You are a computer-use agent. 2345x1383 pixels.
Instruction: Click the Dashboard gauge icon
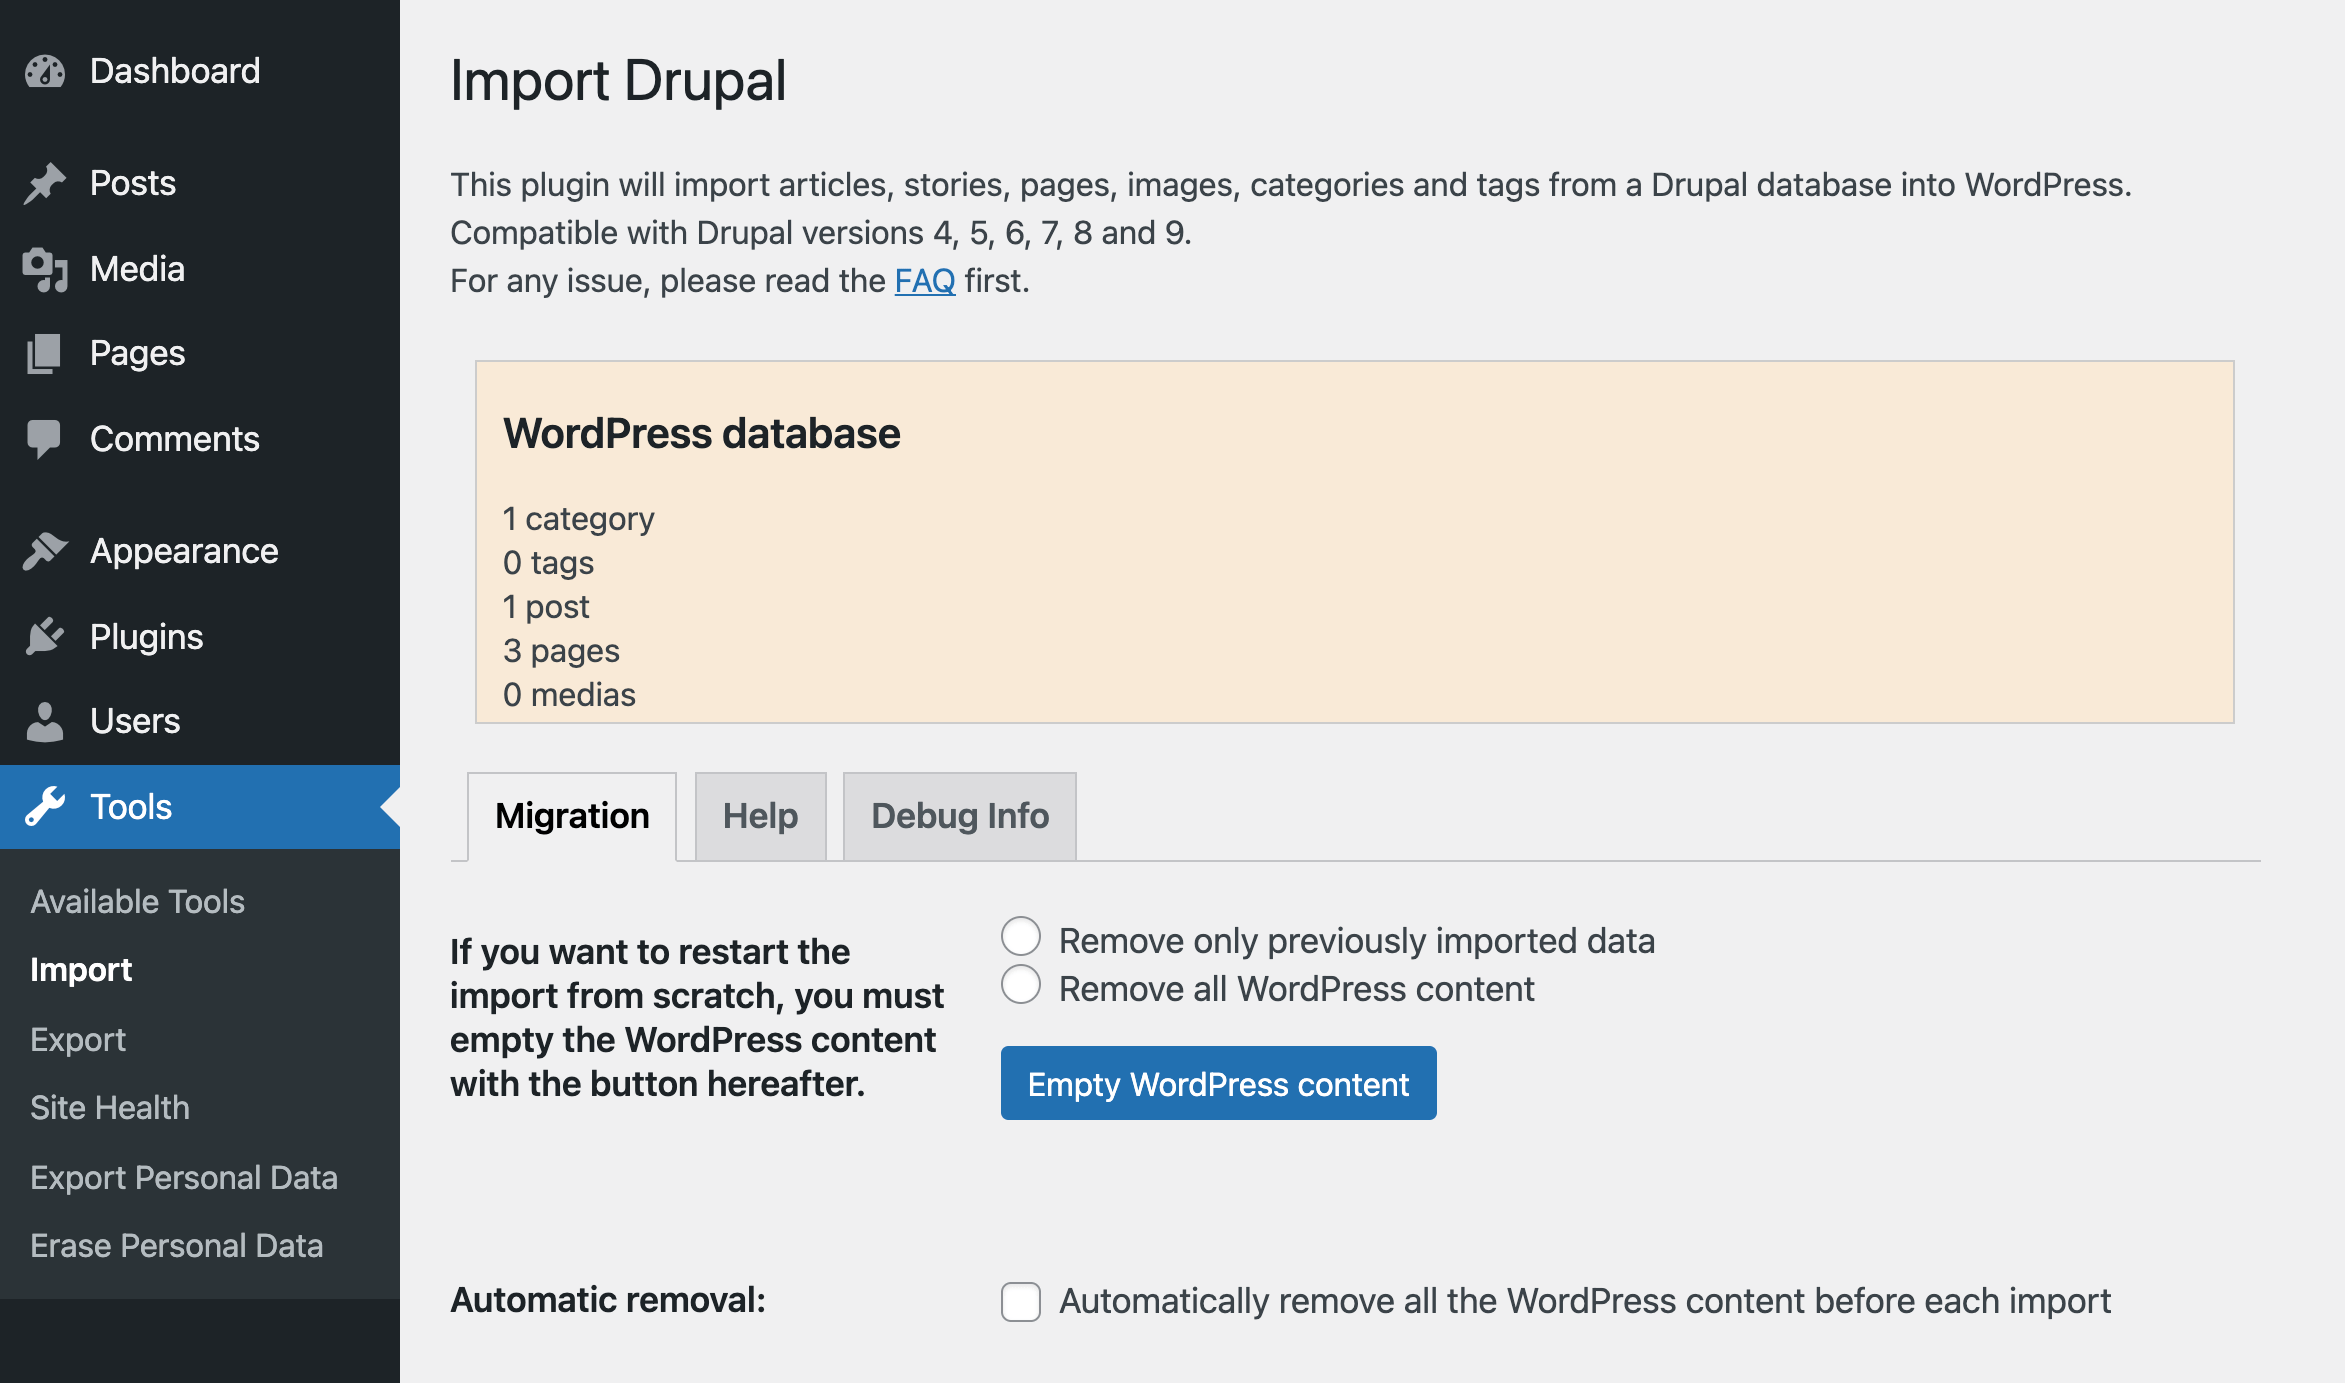click(45, 71)
